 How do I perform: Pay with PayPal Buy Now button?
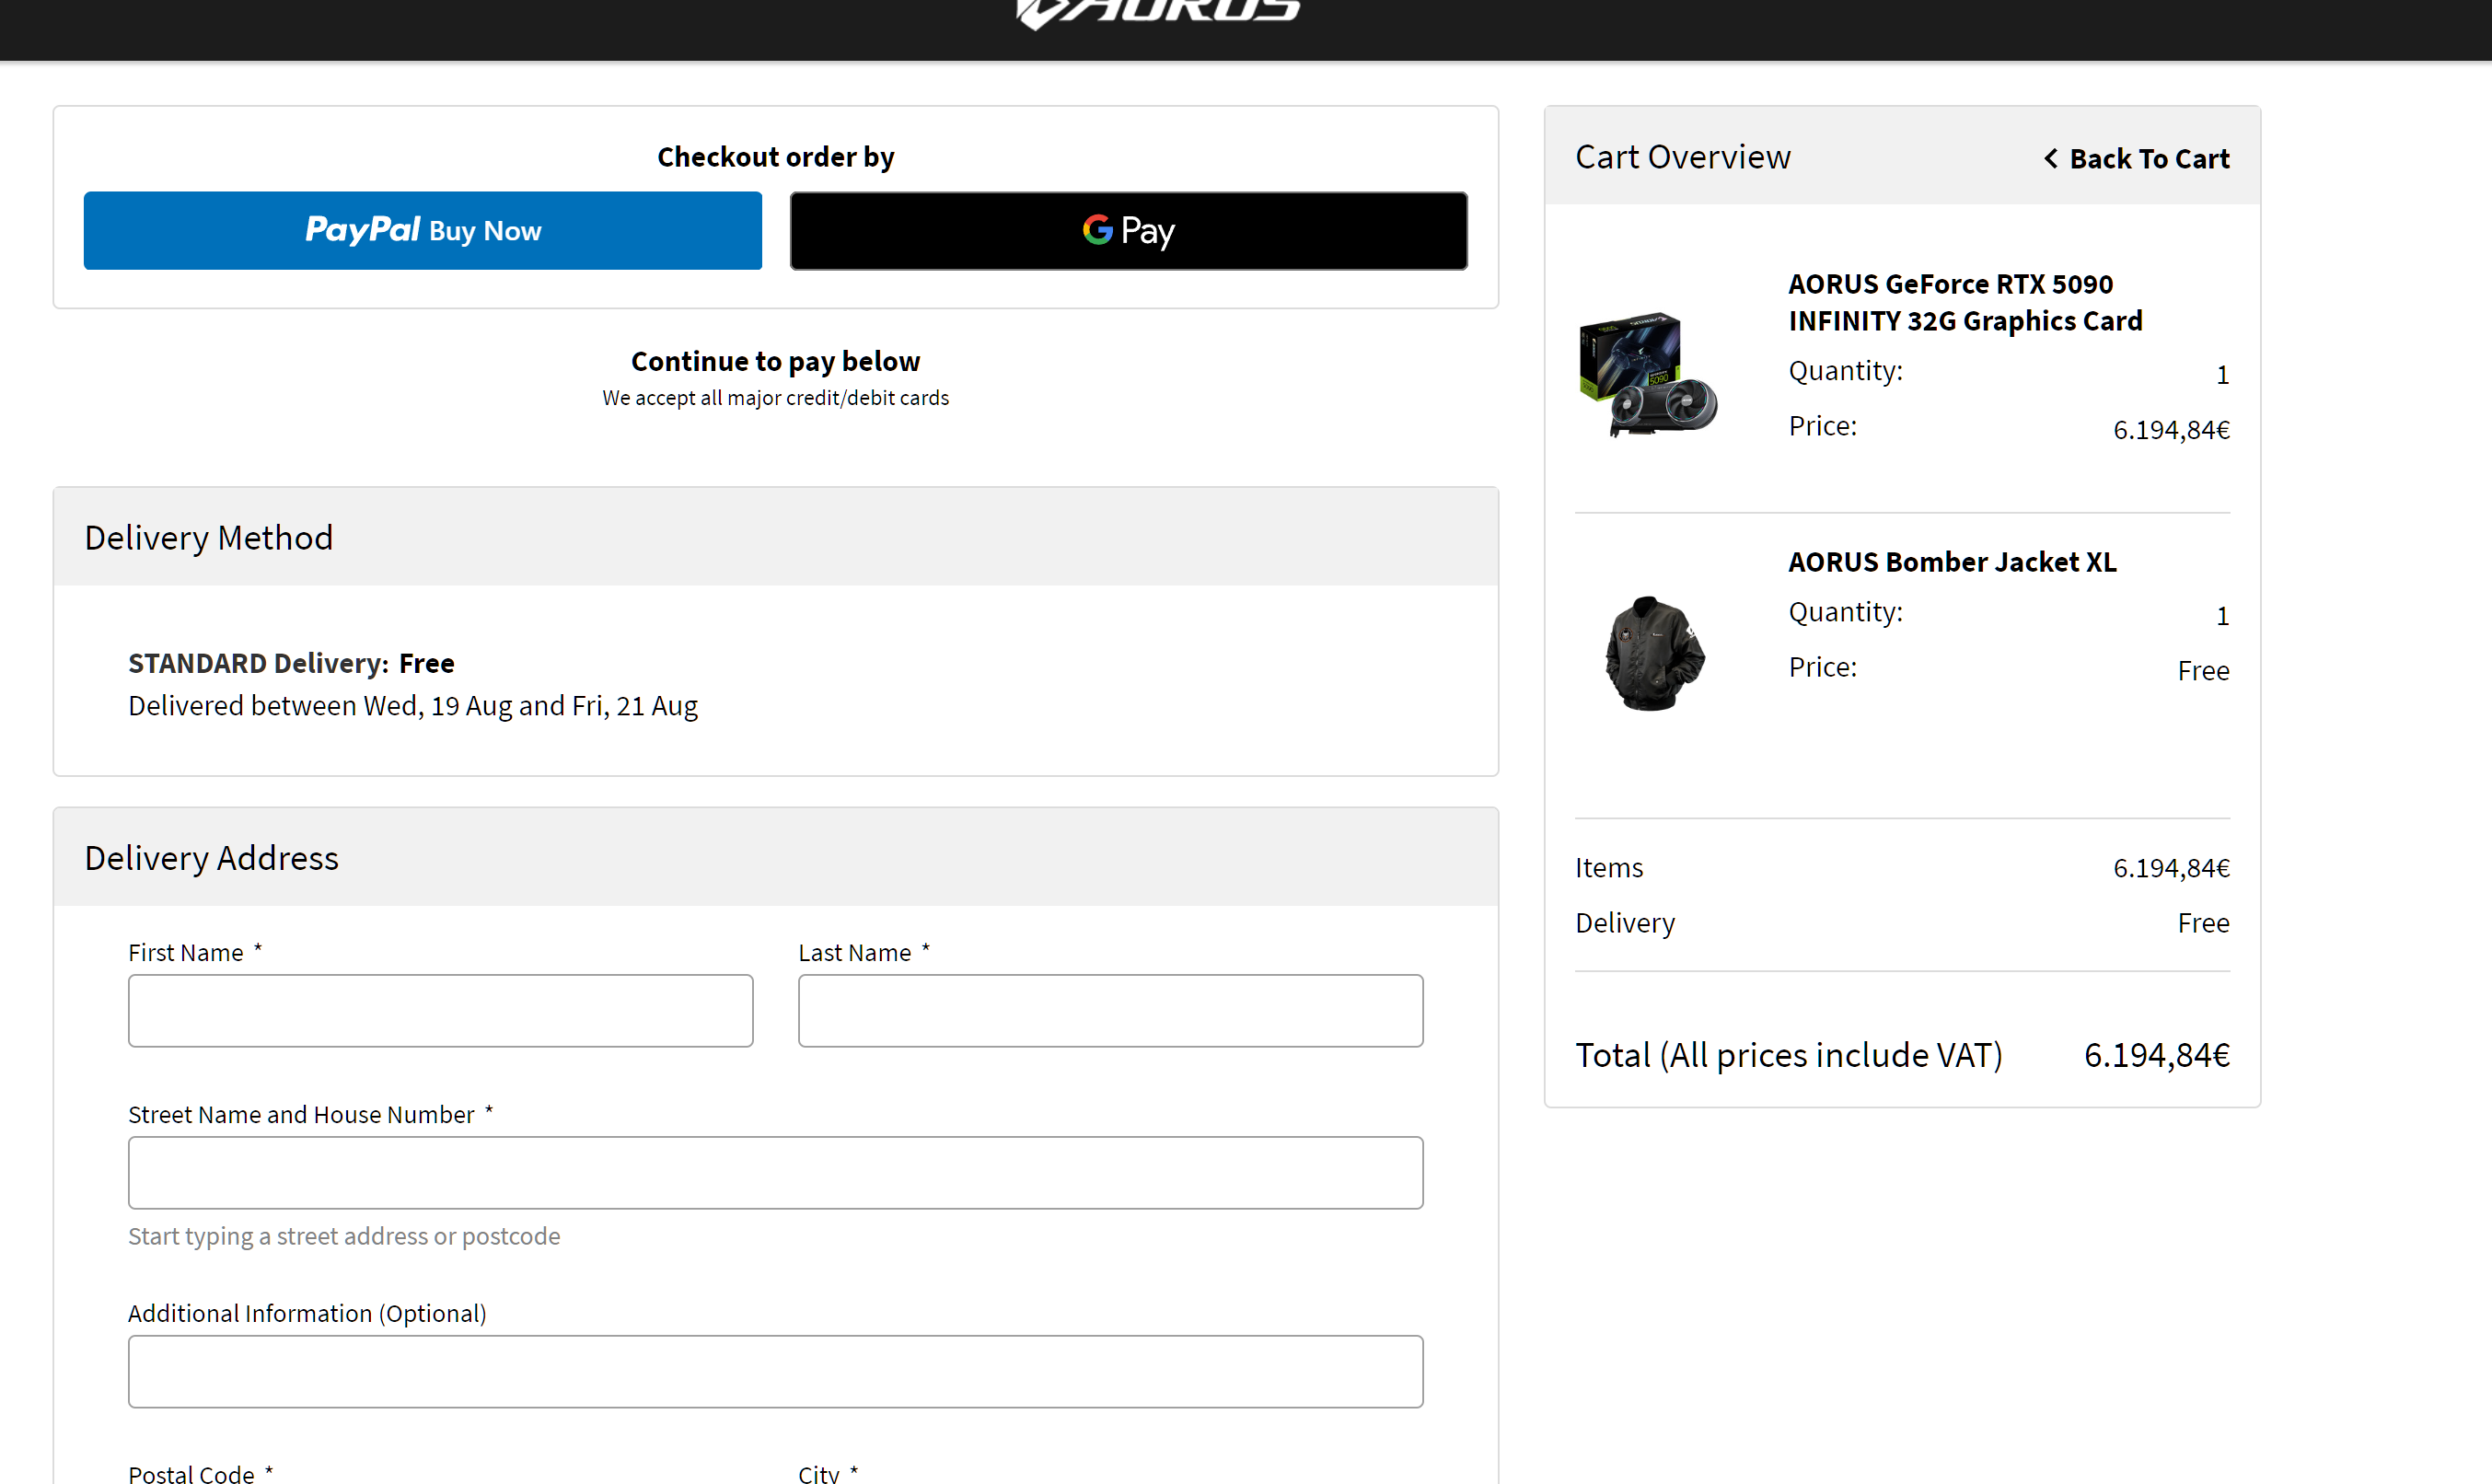tap(423, 231)
